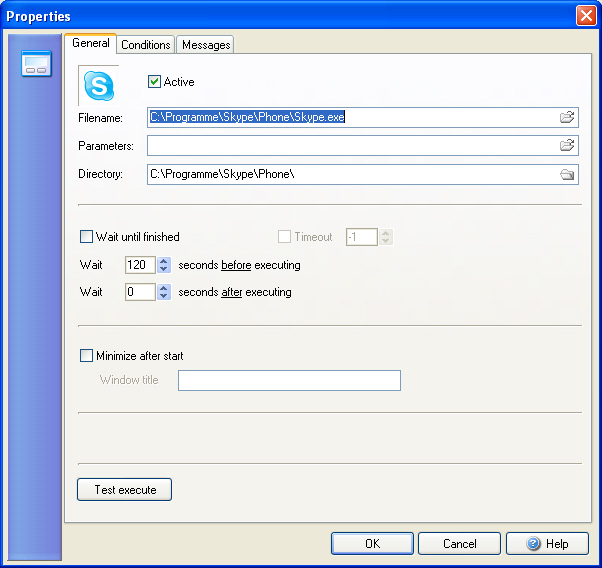Click the window icon in left sidebar

pyautogui.click(x=36, y=63)
